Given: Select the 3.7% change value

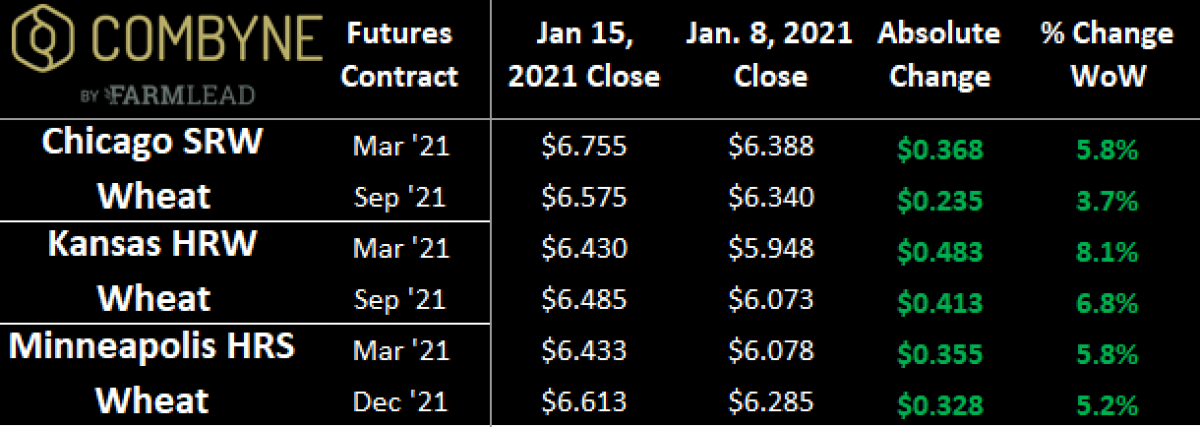Looking at the screenshot, I should tap(1106, 202).
